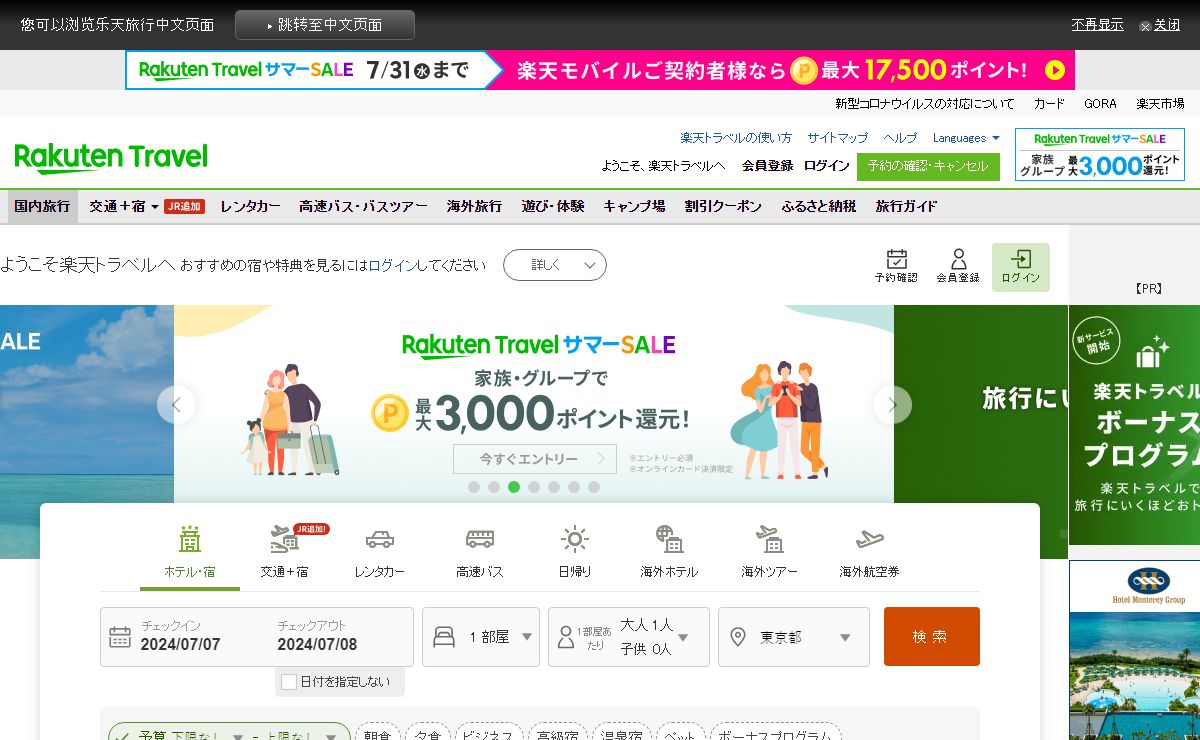Image resolution: width=1200 pixels, height=740 pixels.
Task: Open the 旅行ガイド nav menu item
Action: [906, 207]
